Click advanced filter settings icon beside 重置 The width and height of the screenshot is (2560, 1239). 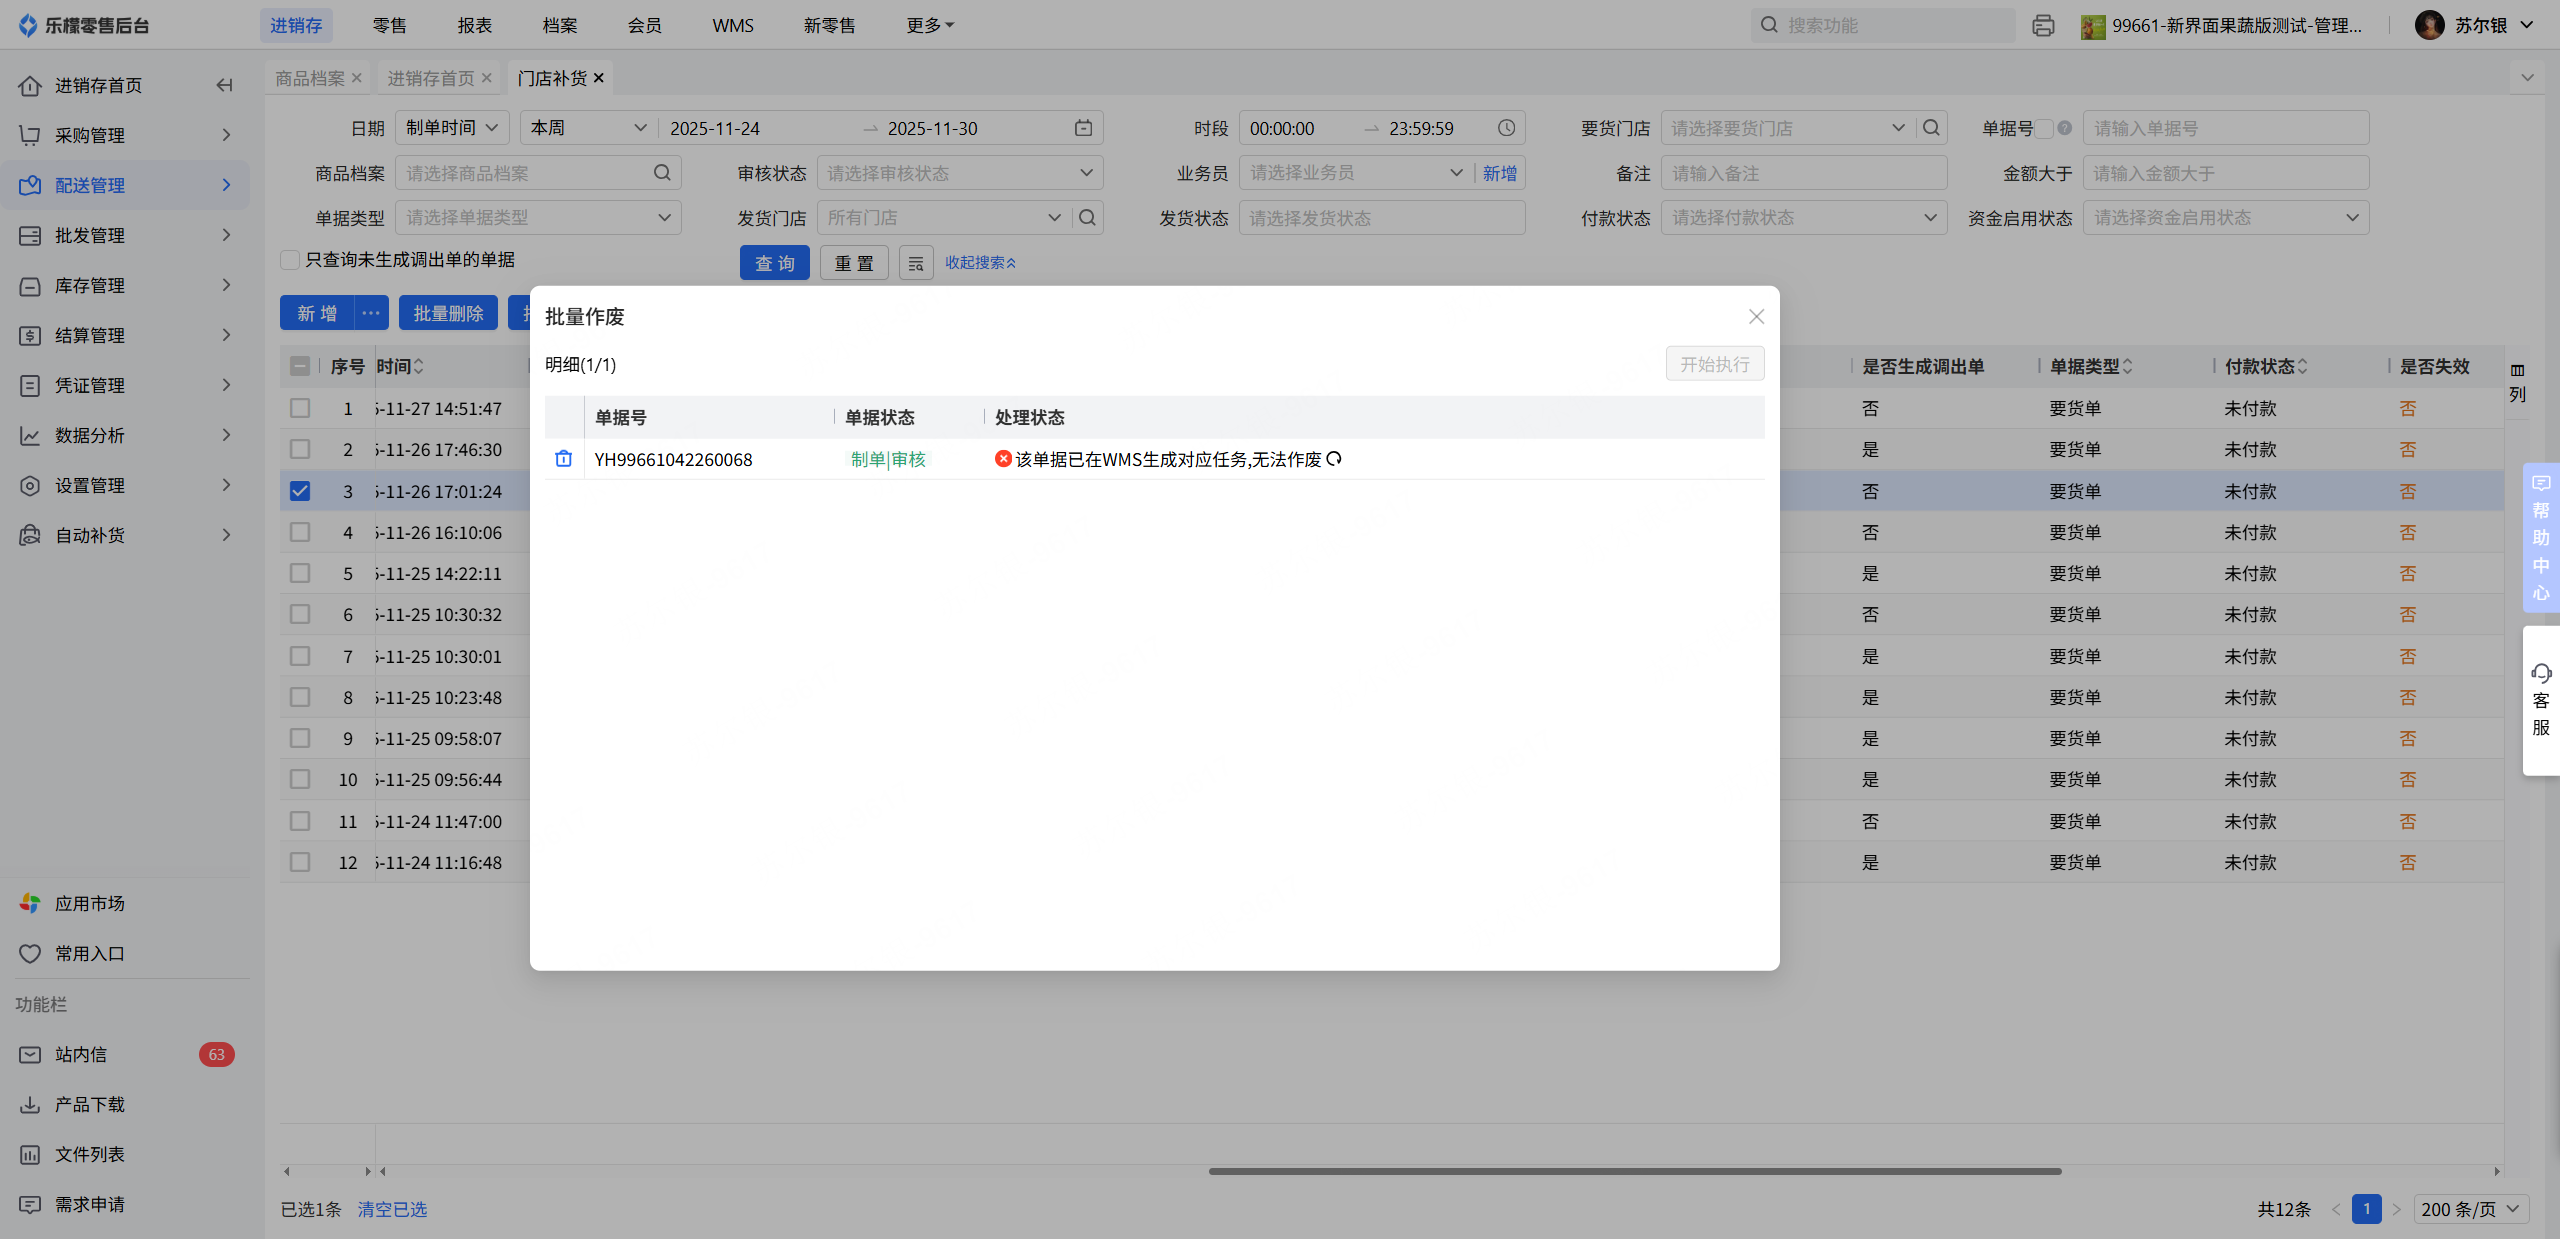(915, 263)
